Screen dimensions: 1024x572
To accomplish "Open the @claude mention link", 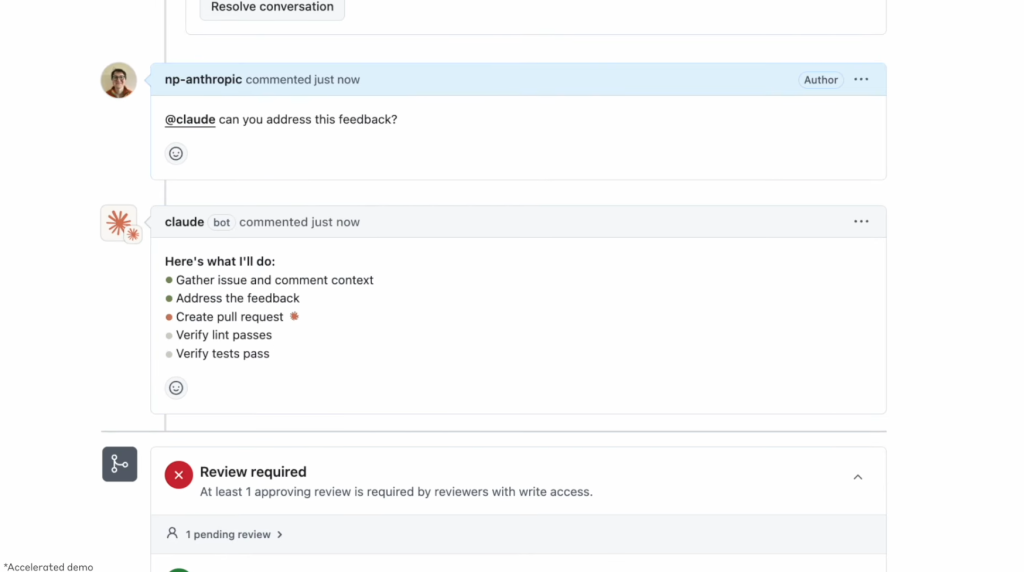I will click(x=190, y=119).
